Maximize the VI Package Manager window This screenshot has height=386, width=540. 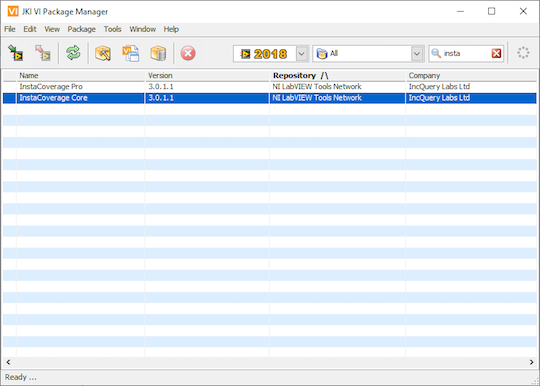(x=491, y=11)
